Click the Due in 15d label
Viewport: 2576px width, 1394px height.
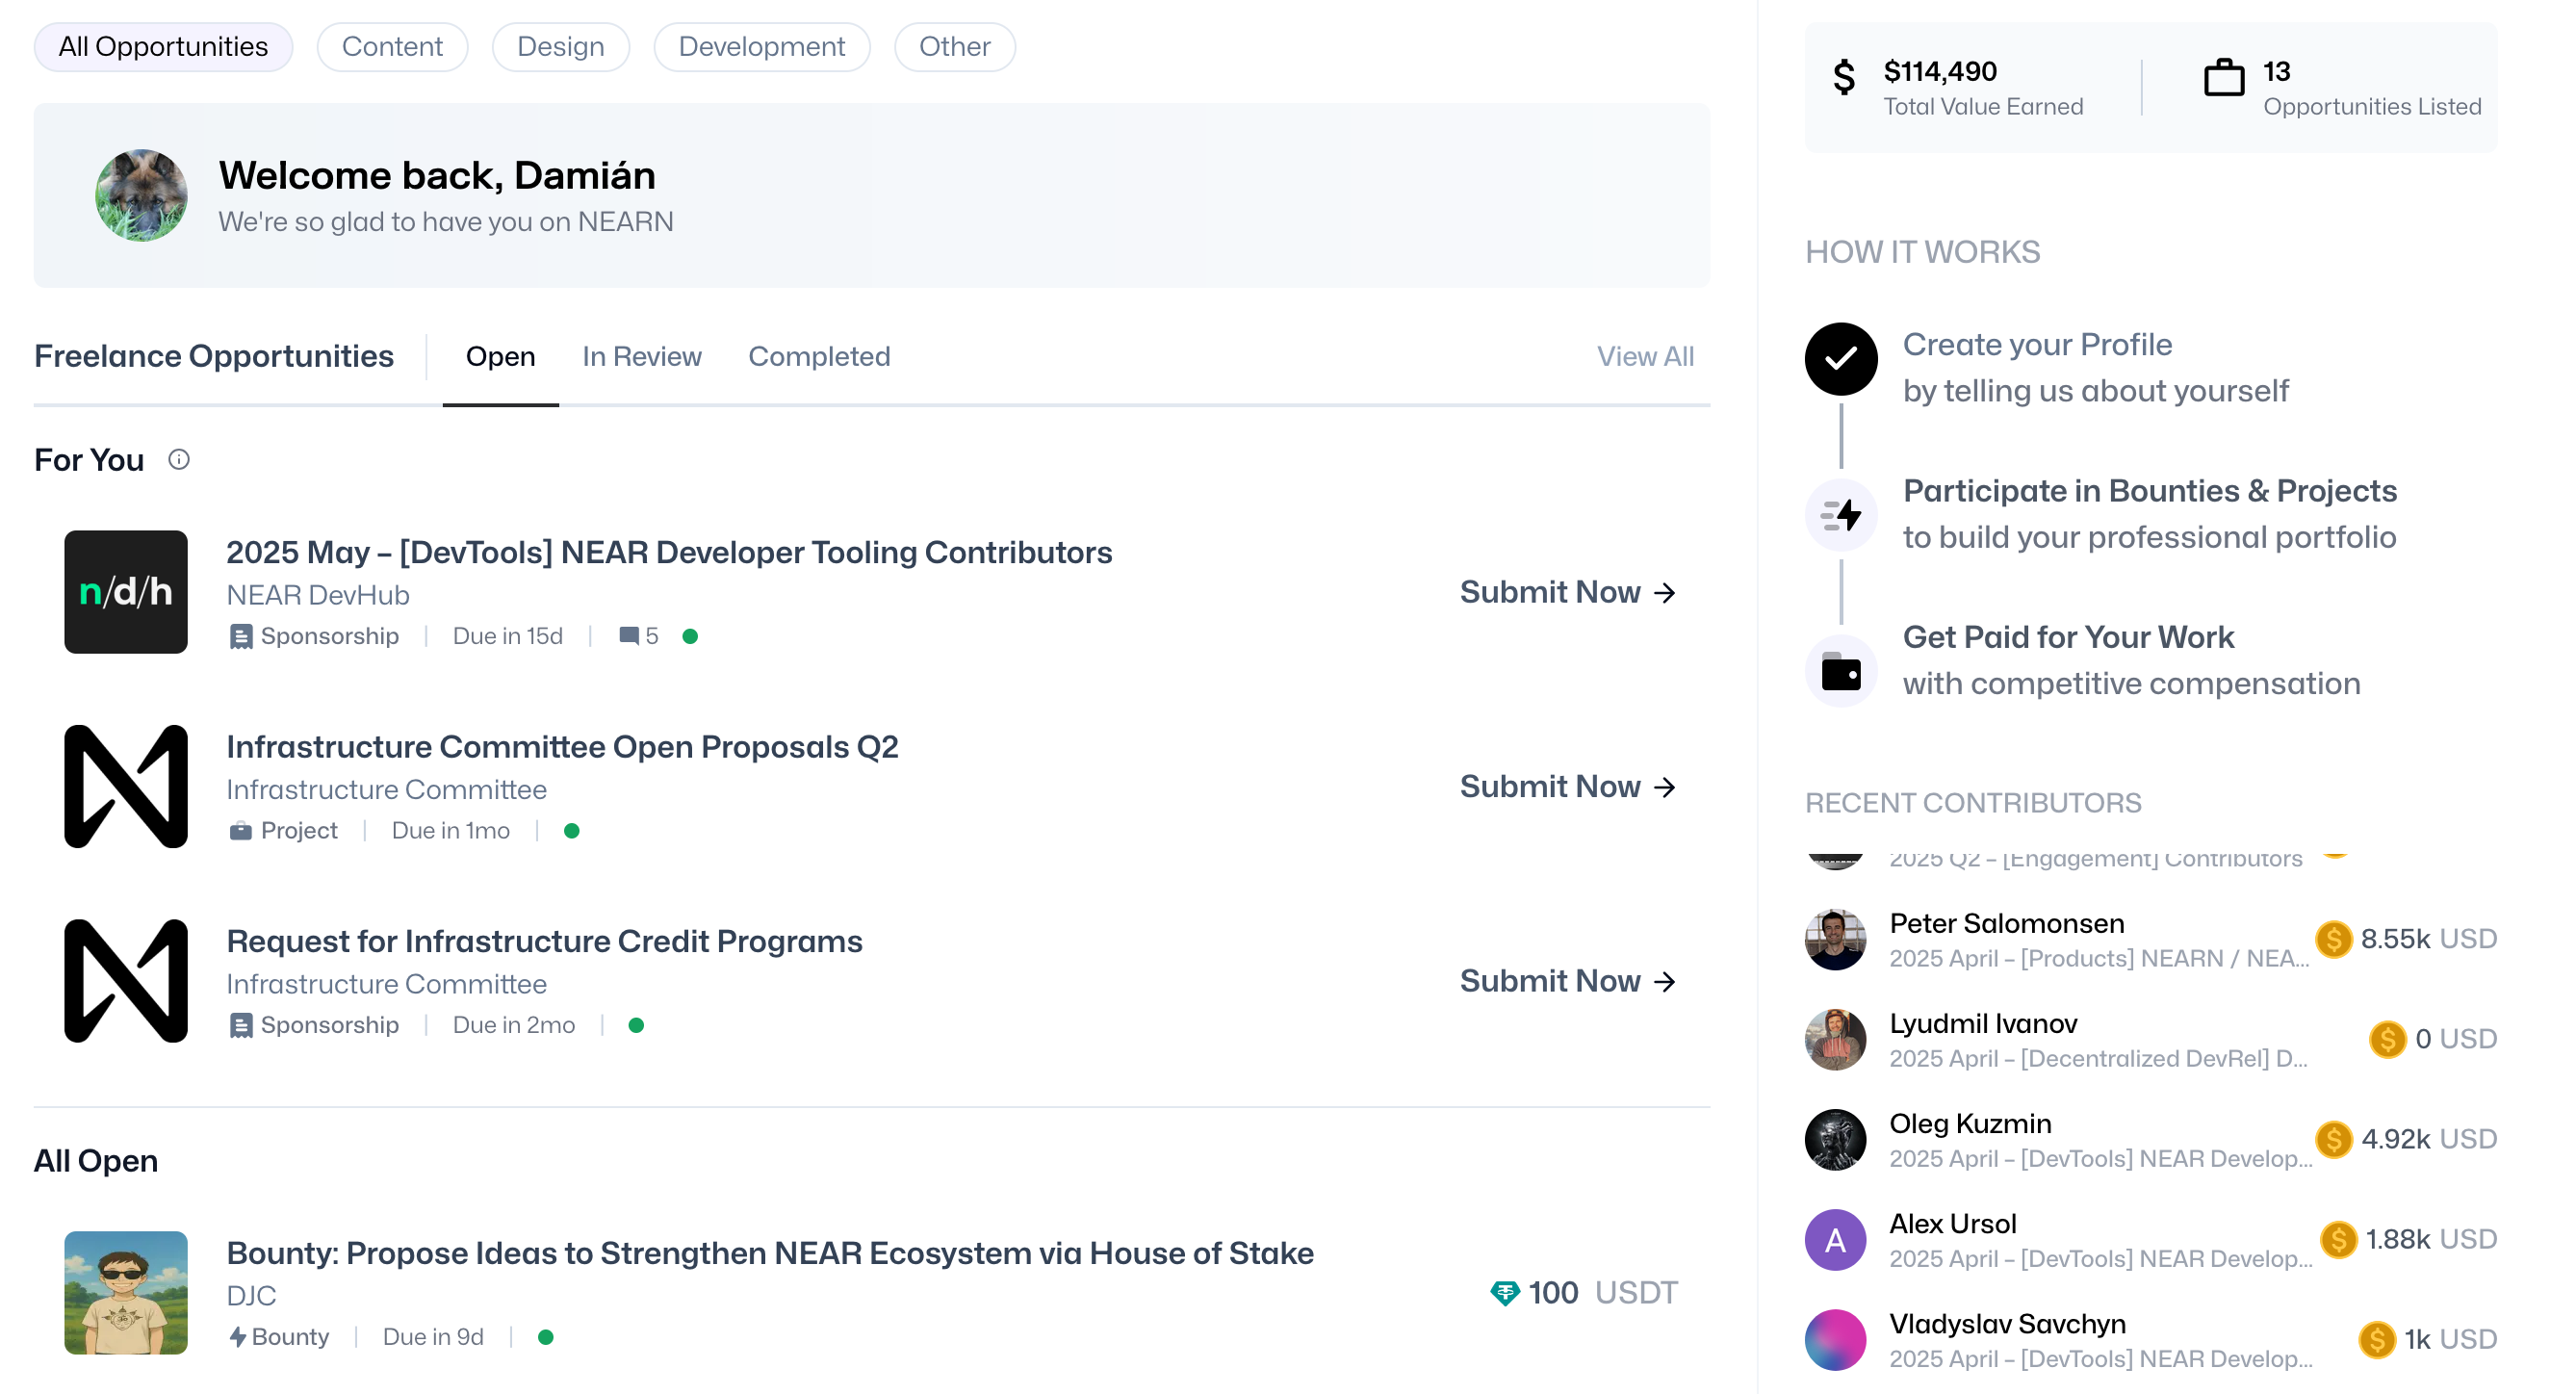coord(508,636)
